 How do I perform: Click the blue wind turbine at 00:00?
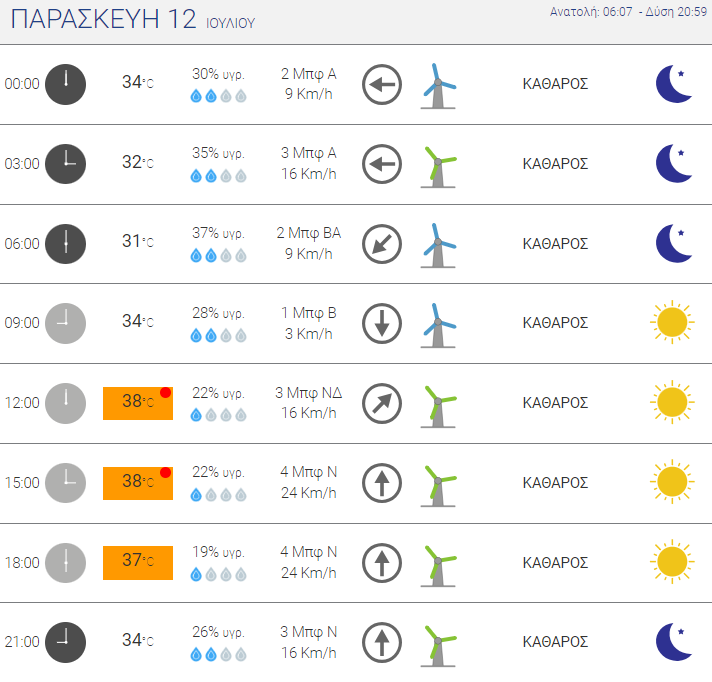coord(438,86)
